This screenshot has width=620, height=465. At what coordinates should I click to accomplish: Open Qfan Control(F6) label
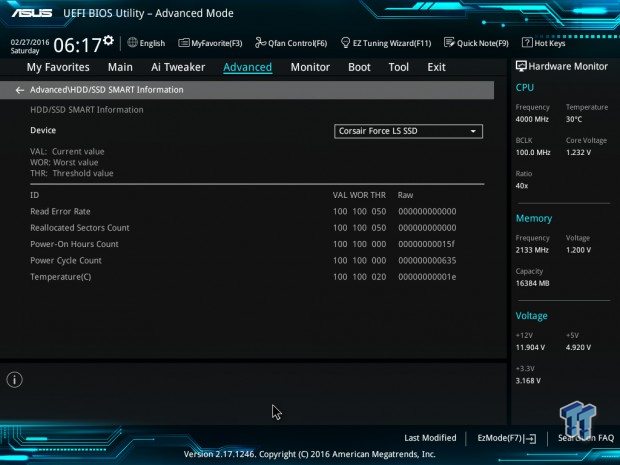298,43
